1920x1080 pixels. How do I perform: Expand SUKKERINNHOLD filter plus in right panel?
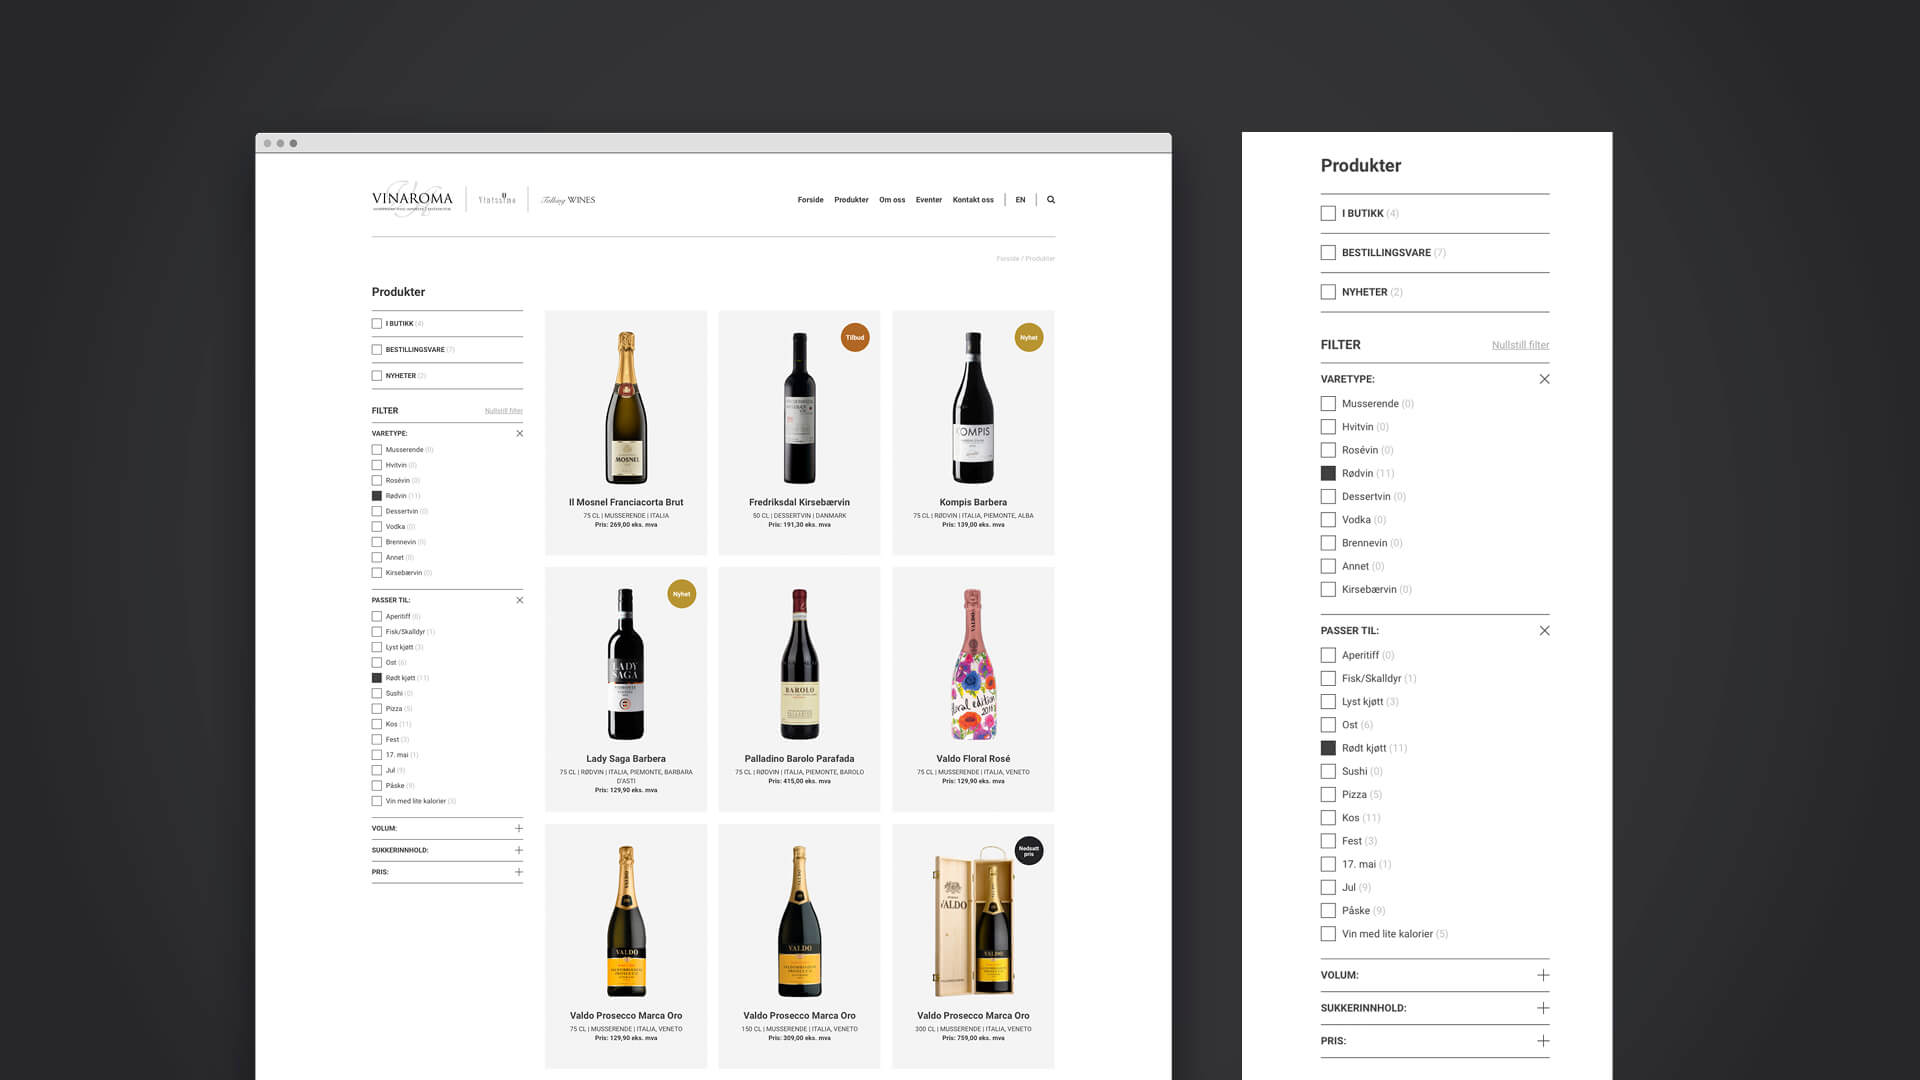point(1543,1008)
